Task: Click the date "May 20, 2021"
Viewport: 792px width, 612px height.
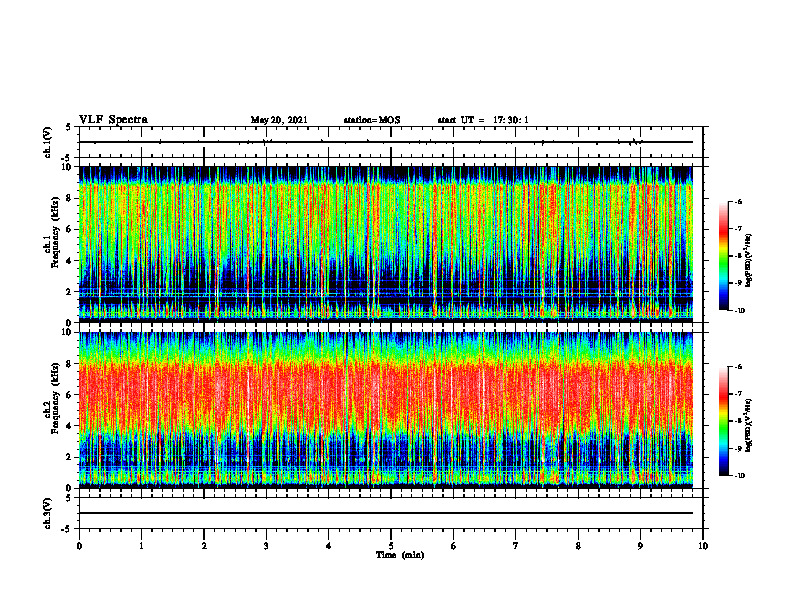Action: [x=279, y=120]
